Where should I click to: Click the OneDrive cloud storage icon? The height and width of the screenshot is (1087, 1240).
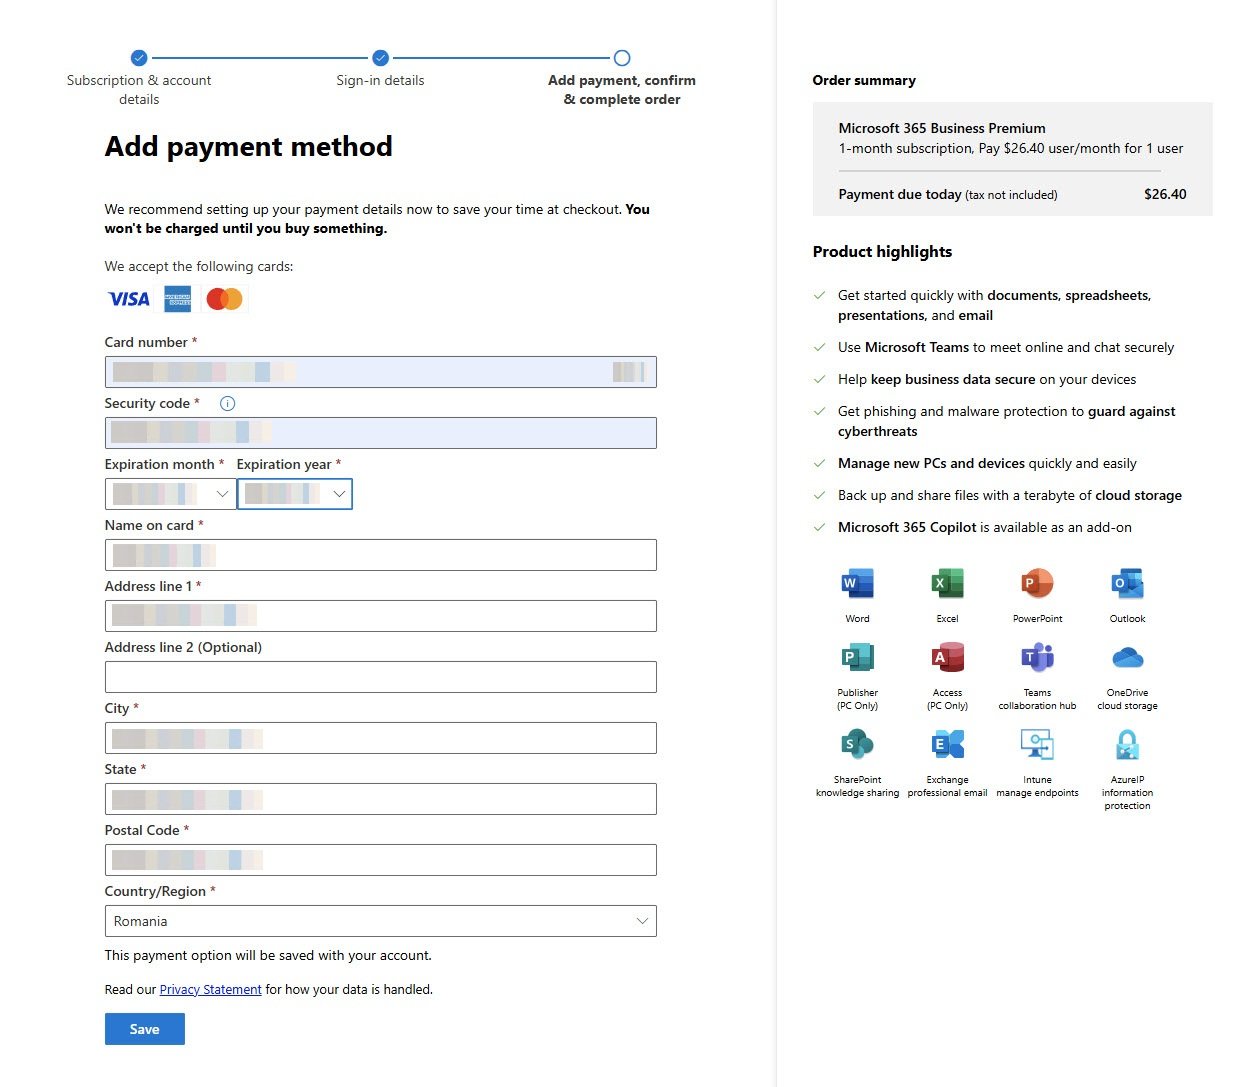[1127, 658]
